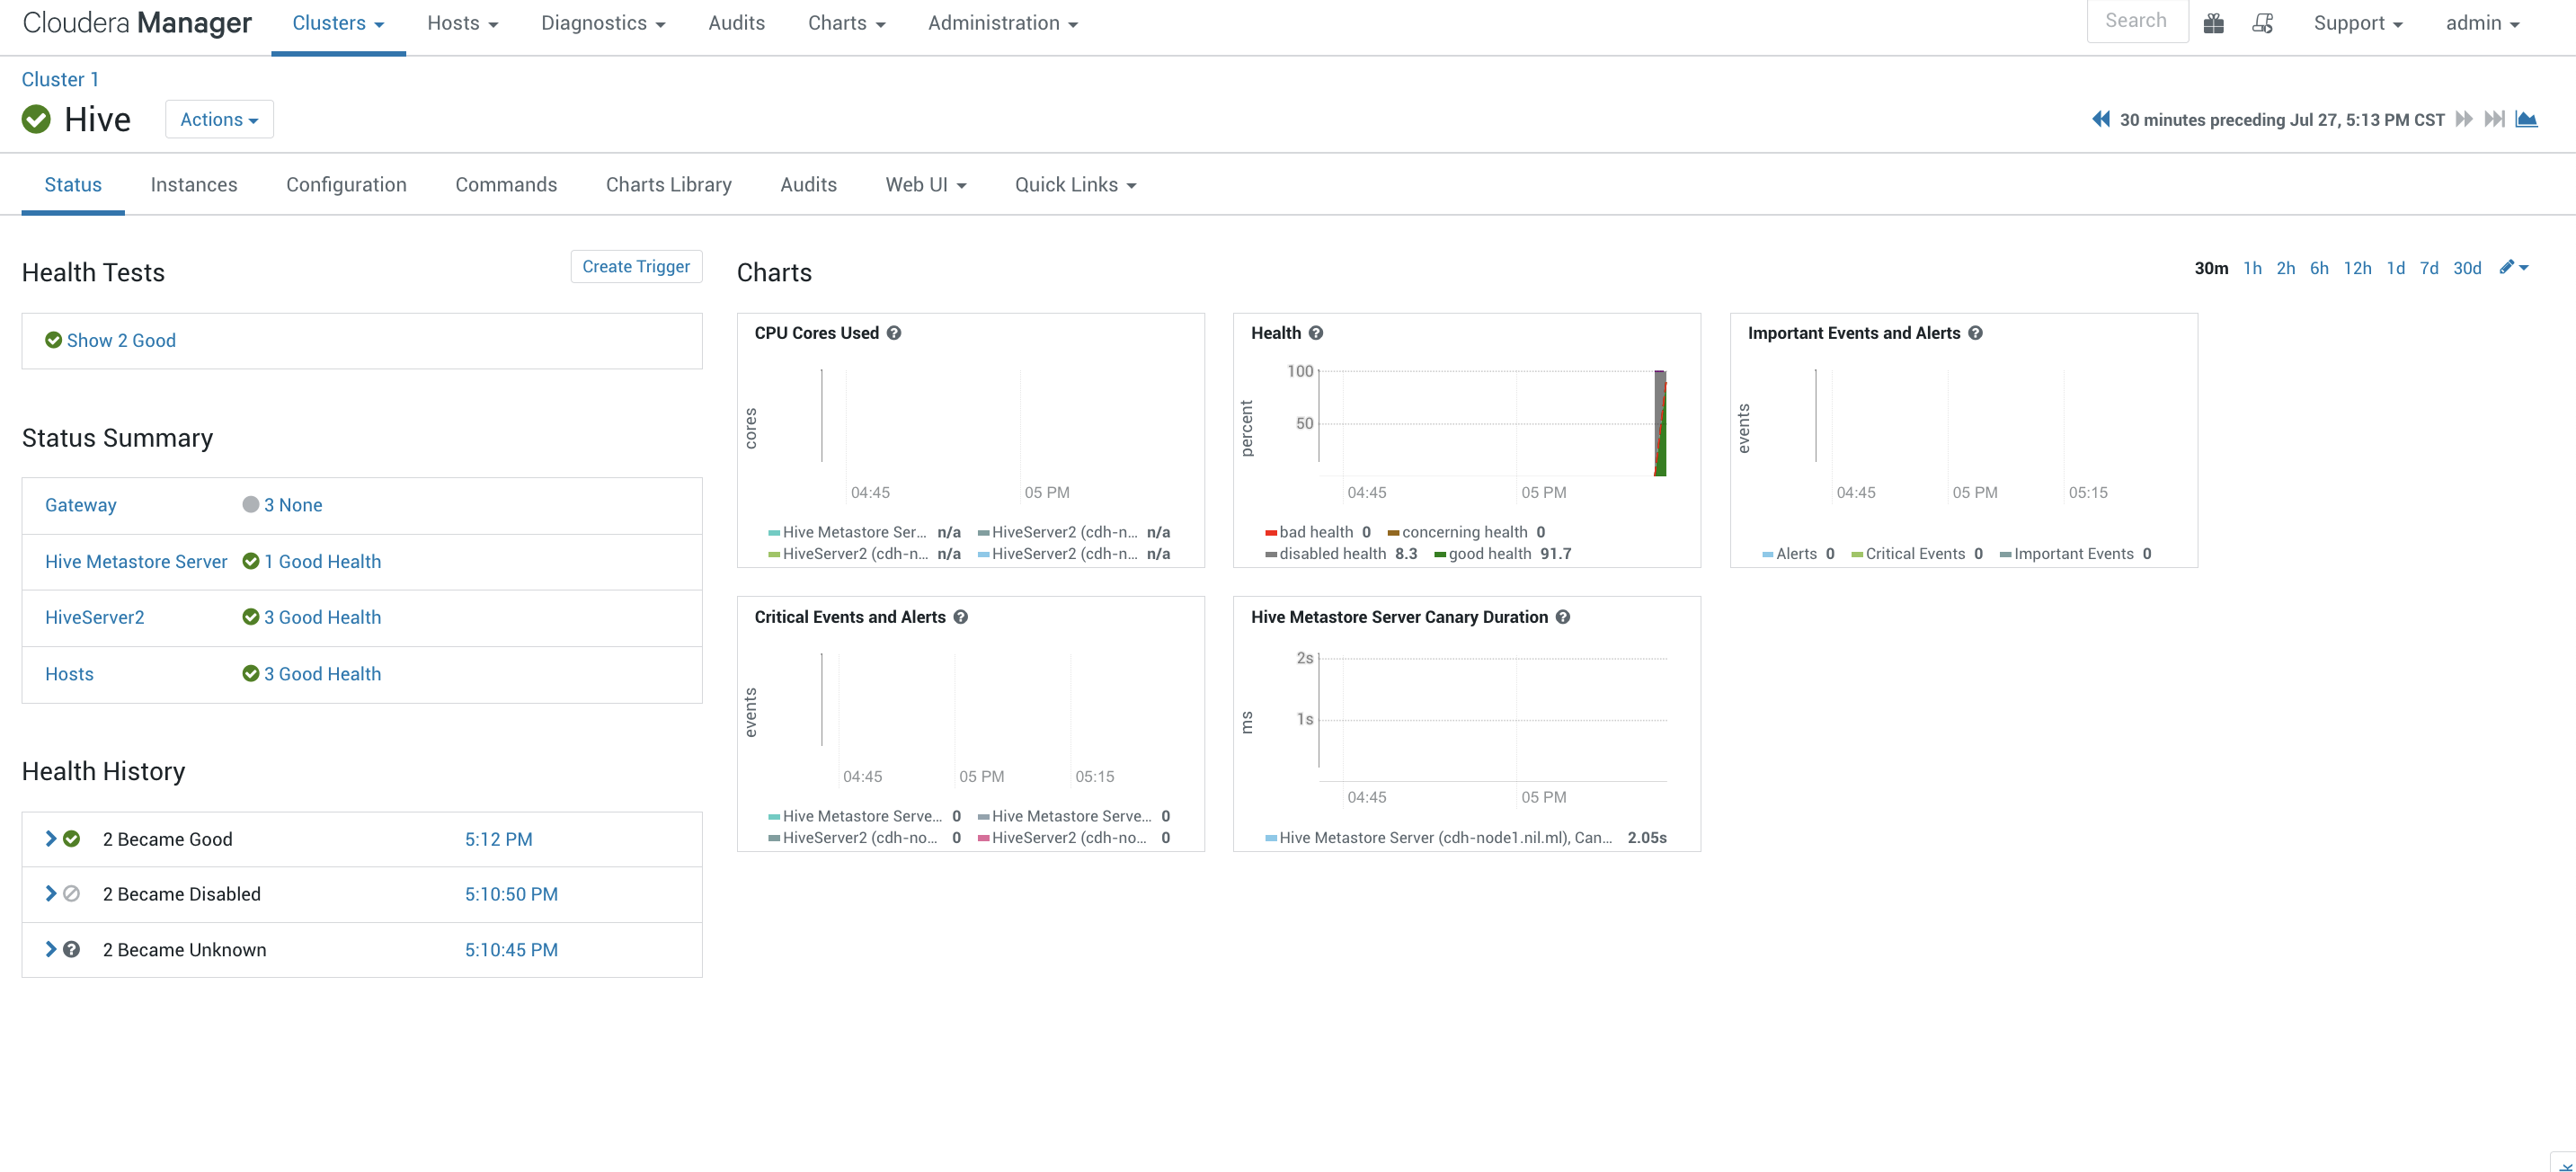Viewport: 2576px width, 1172px height.
Task: Open the Hive Metastore Server link
Action: click(x=136, y=561)
